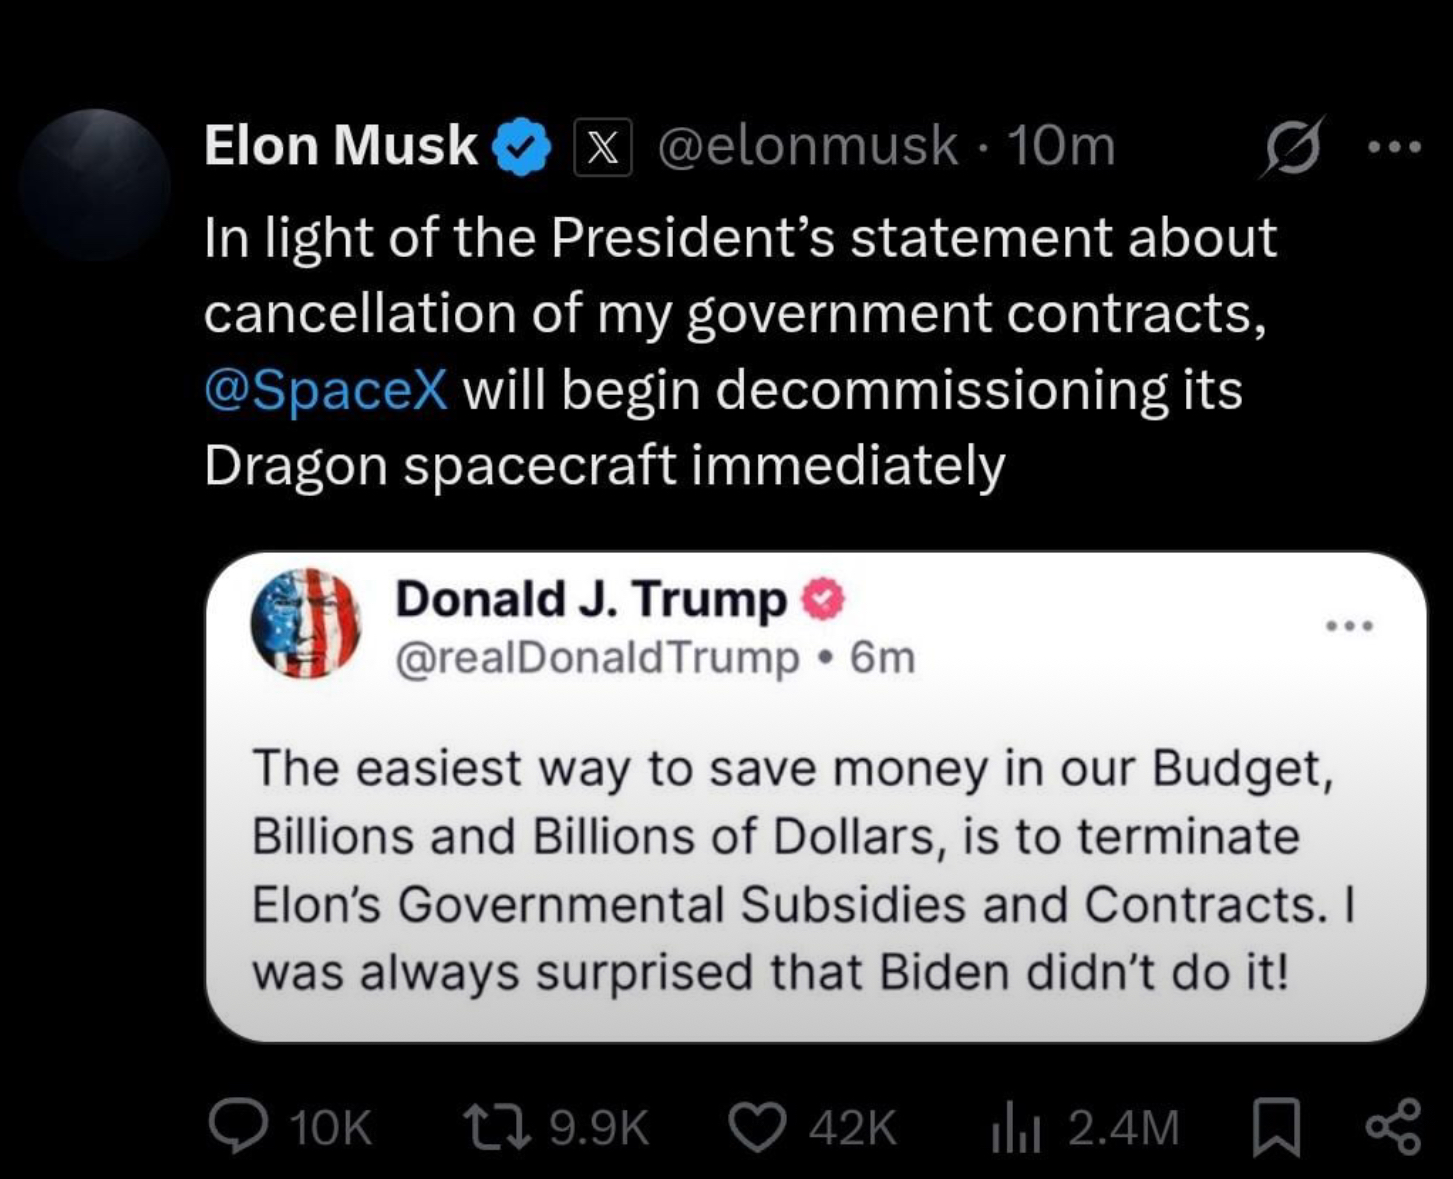This screenshot has height=1179, width=1453.
Task: View analytics via the bar chart icon
Action: click(1016, 1127)
